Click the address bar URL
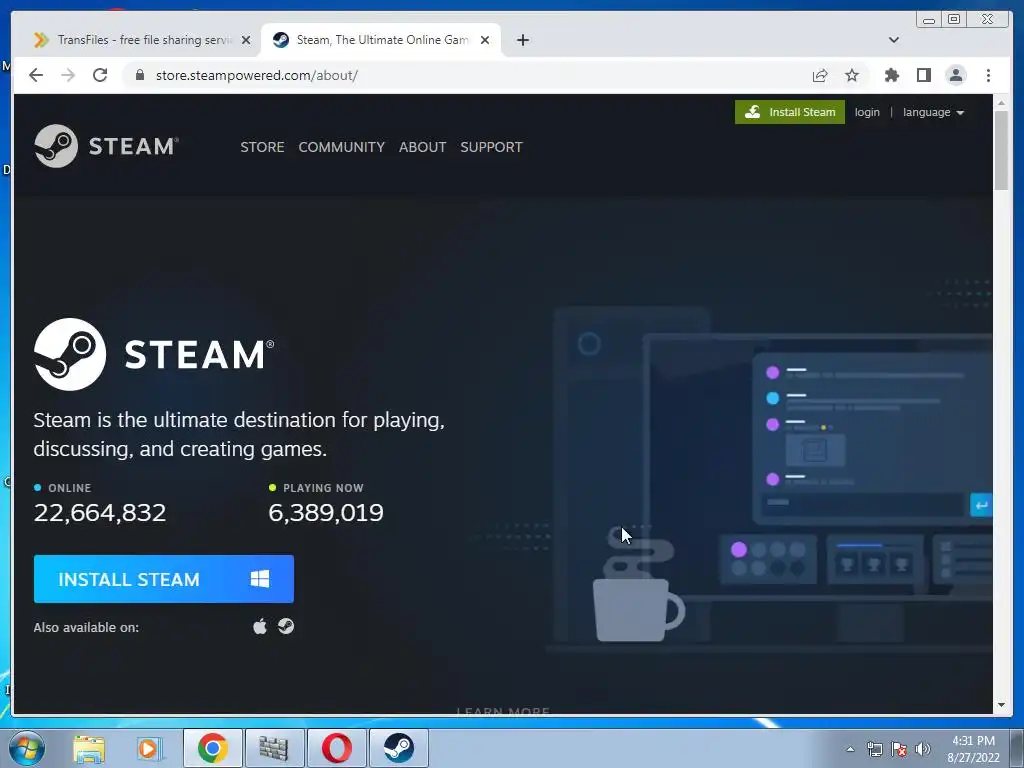The height and width of the screenshot is (768, 1024). tap(257, 75)
